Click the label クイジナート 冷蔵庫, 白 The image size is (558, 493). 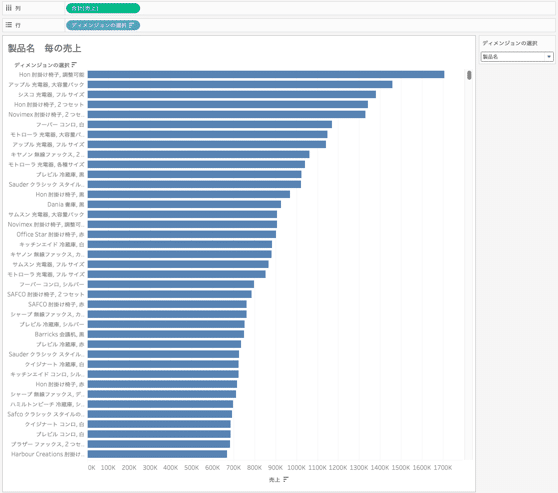point(54,364)
